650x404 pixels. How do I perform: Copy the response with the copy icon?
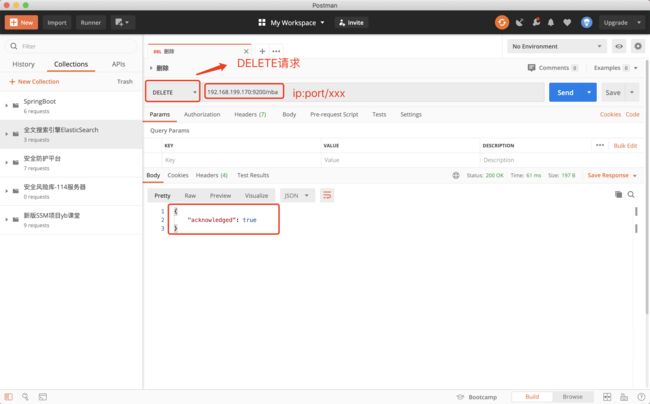(618, 194)
